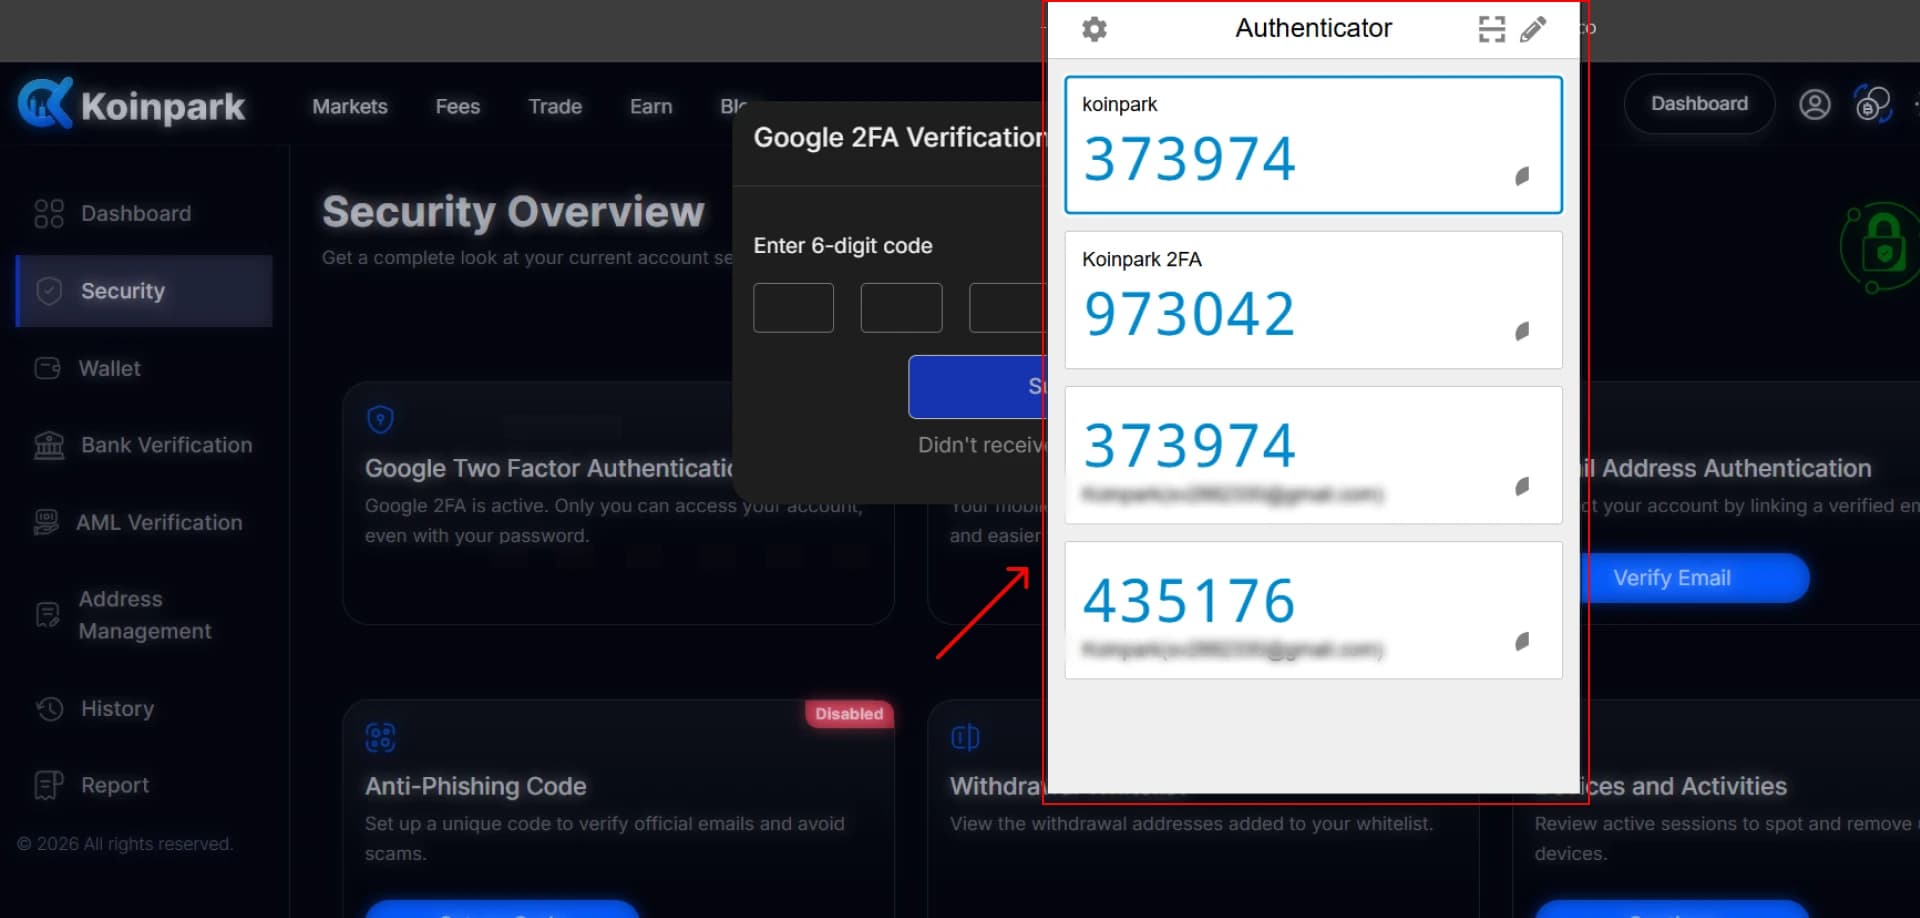Viewport: 1920px width, 918px height.
Task: Click the Withdrawal whitelist card icon
Action: point(965,738)
